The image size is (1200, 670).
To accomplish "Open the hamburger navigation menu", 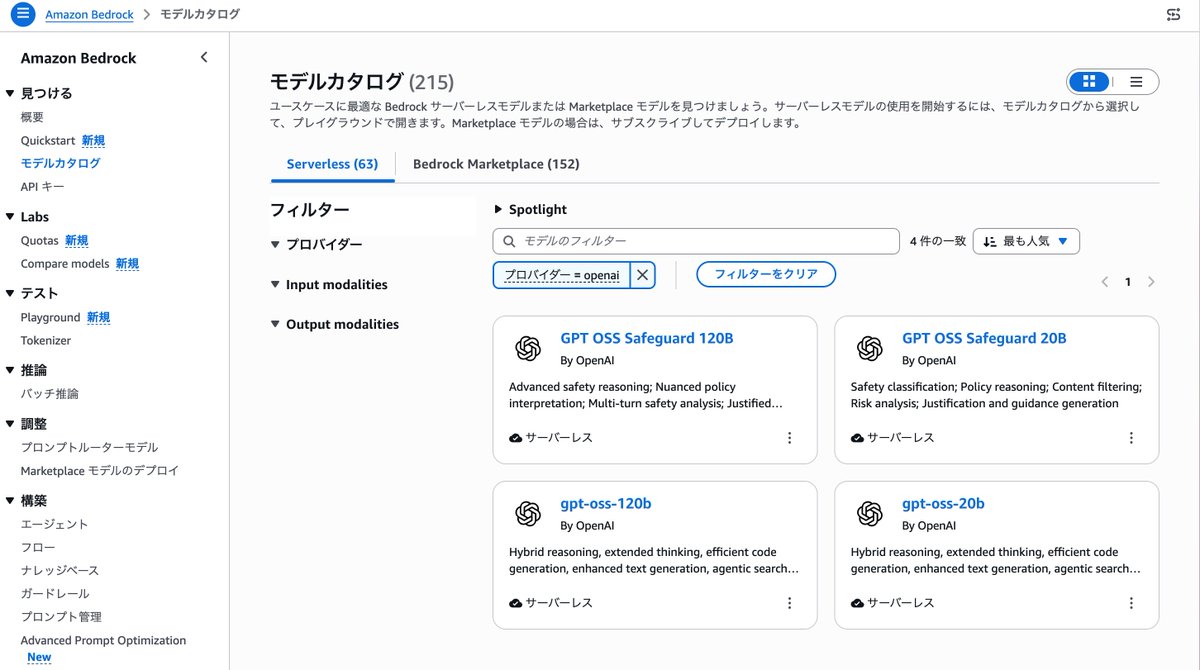I will (22, 15).
